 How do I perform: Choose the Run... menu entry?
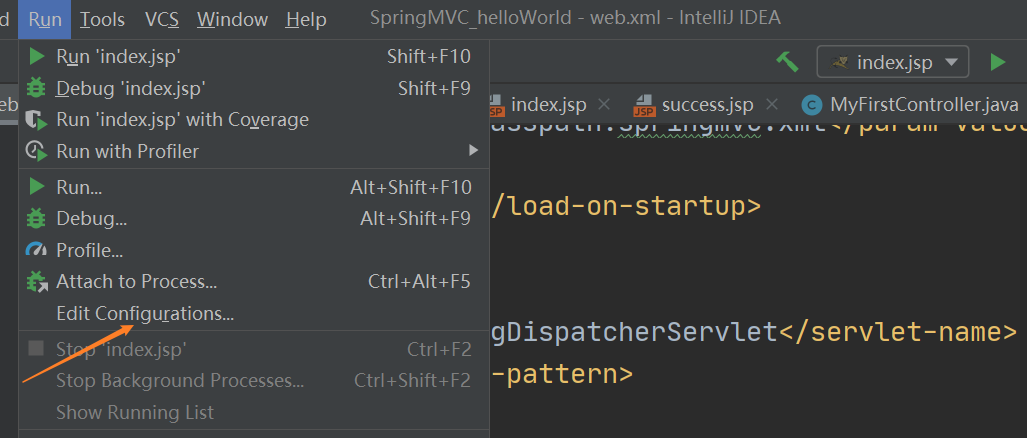pos(254,187)
